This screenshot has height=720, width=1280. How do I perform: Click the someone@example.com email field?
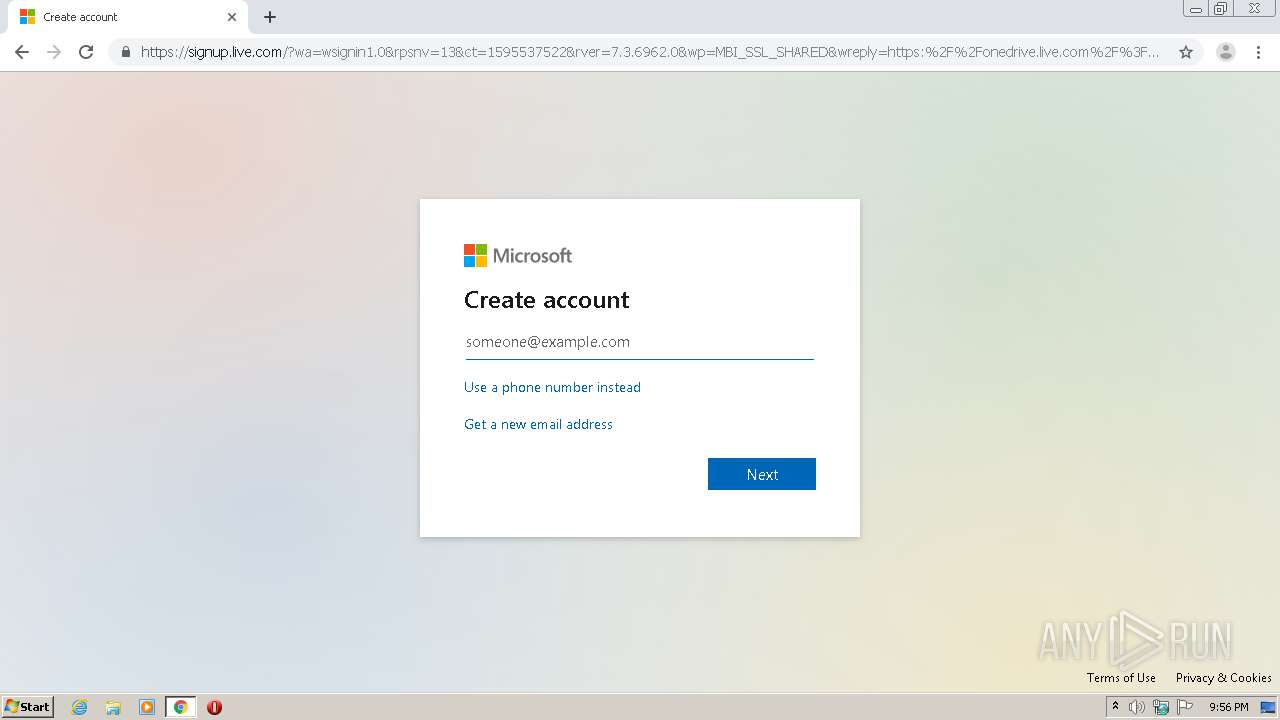pos(639,342)
